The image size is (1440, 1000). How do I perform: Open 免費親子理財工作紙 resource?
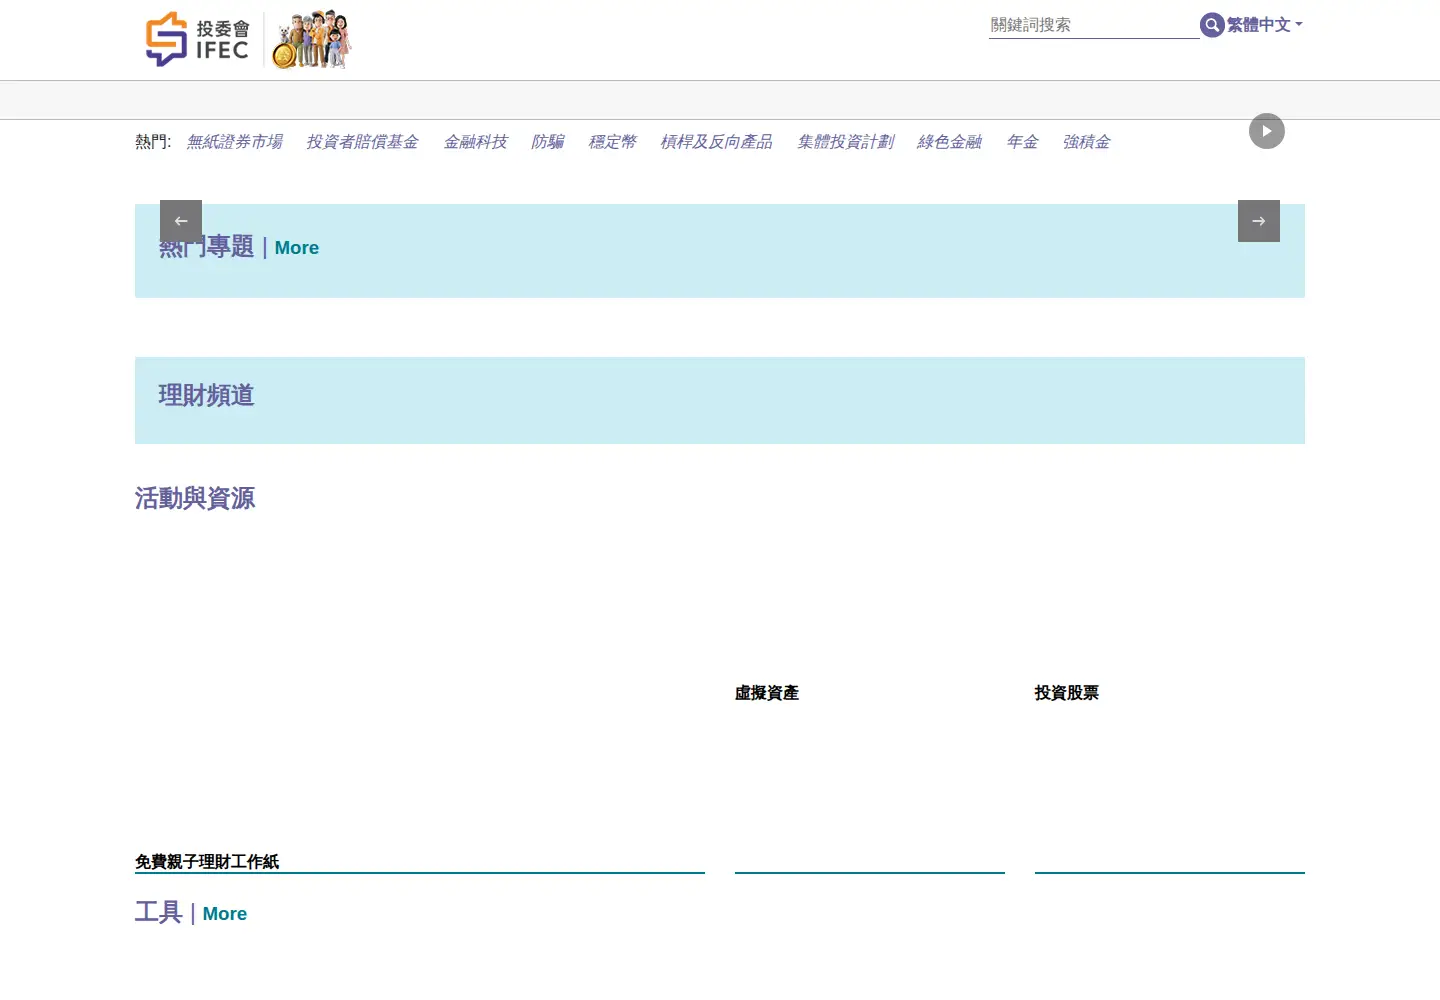click(207, 862)
